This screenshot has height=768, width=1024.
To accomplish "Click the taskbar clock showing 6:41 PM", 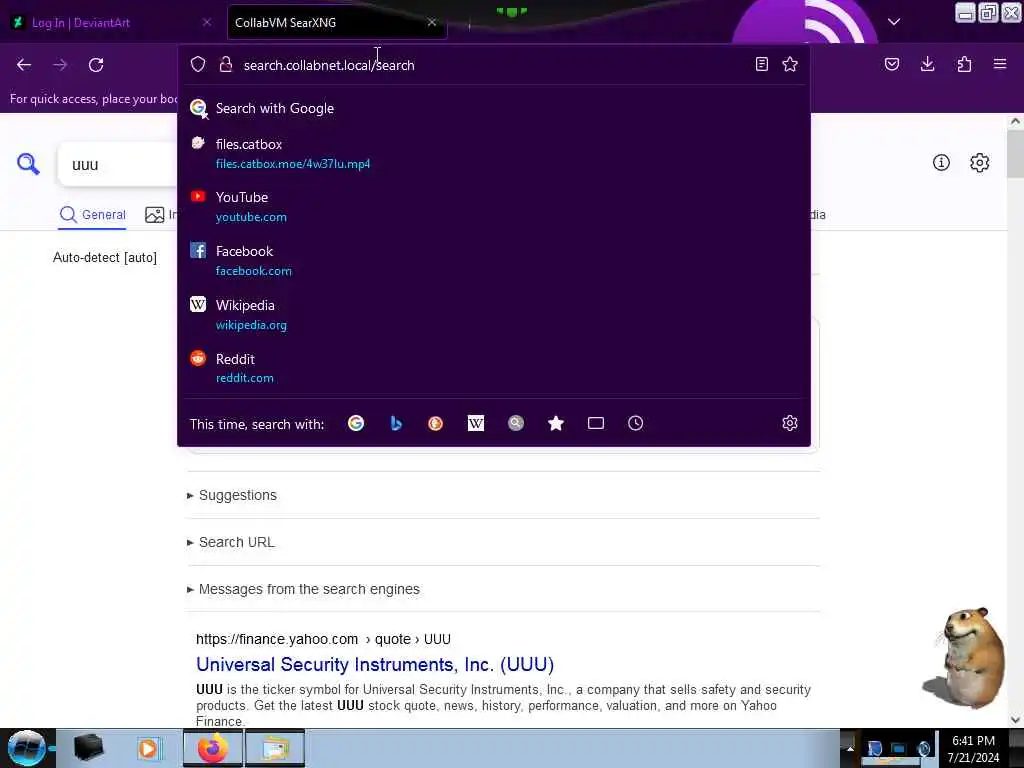I will point(973,748).
